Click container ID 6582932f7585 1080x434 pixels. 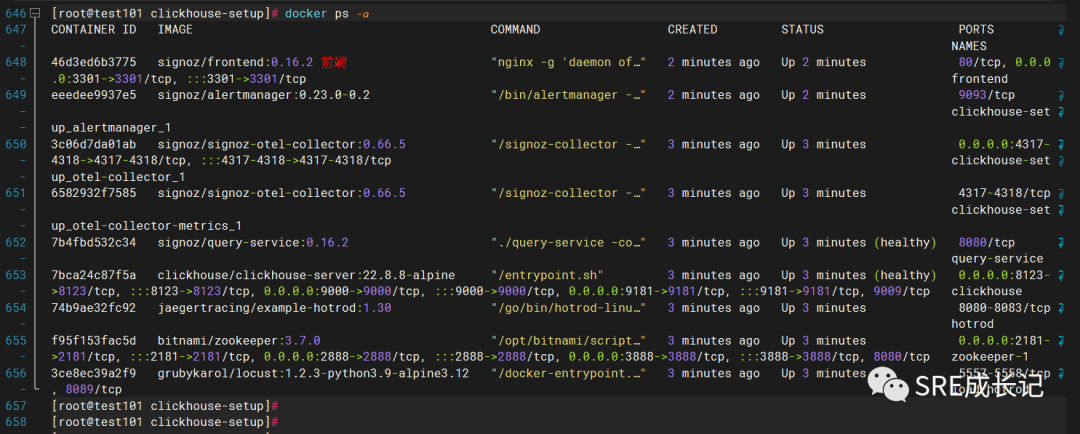click(94, 194)
